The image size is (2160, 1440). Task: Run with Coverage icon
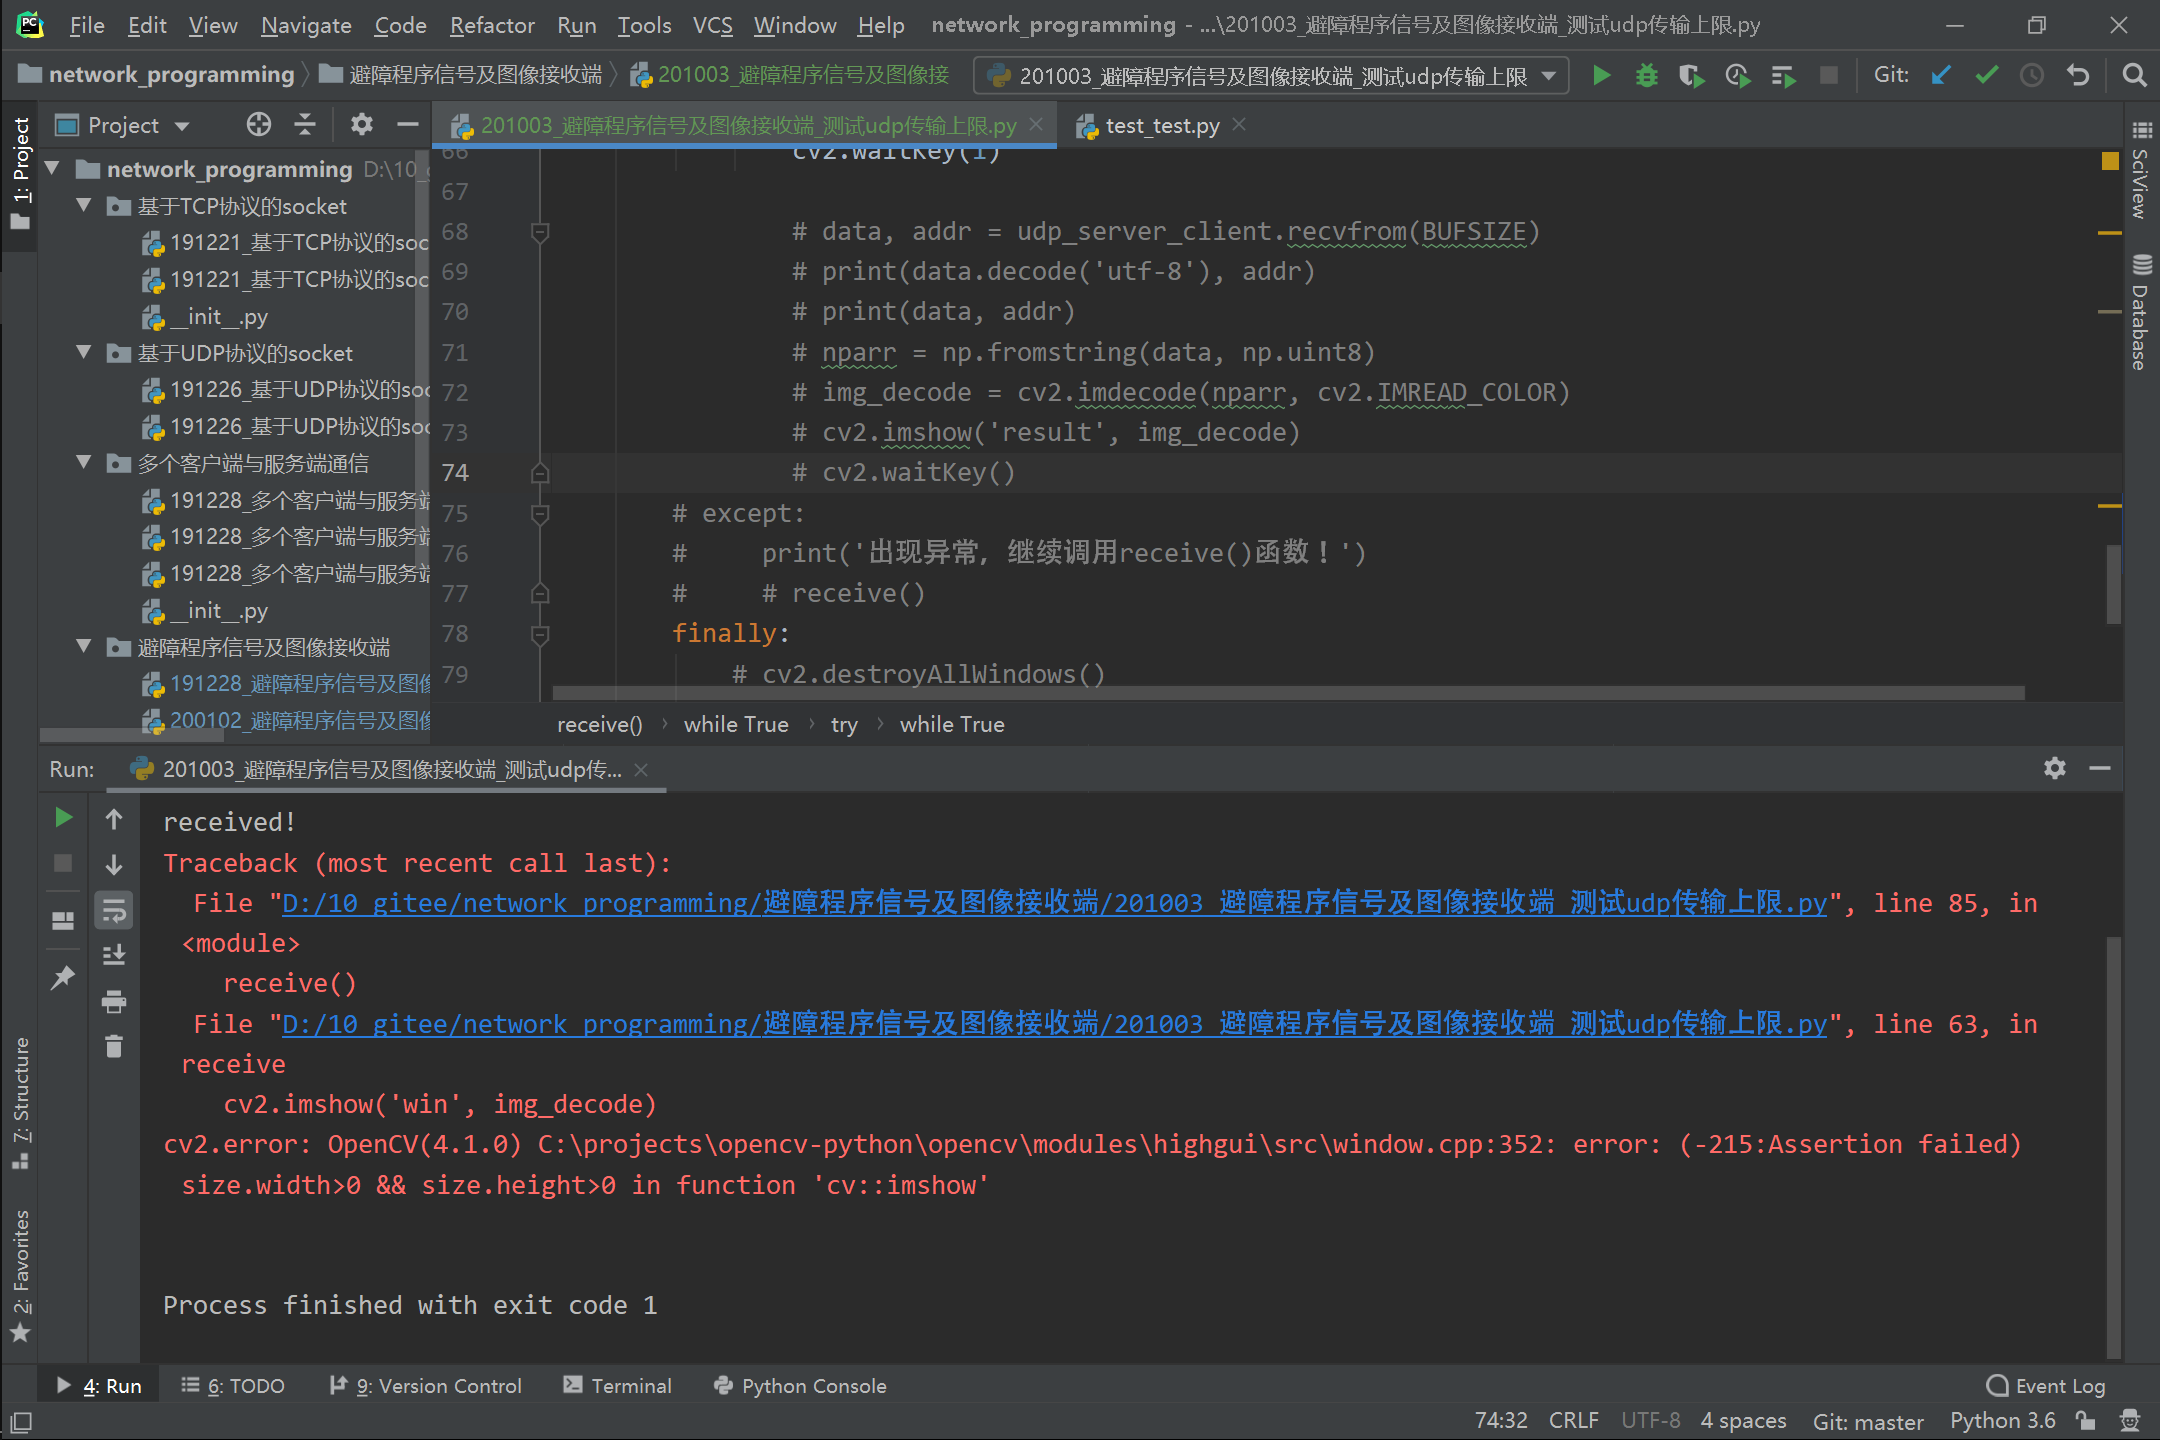click(1691, 75)
